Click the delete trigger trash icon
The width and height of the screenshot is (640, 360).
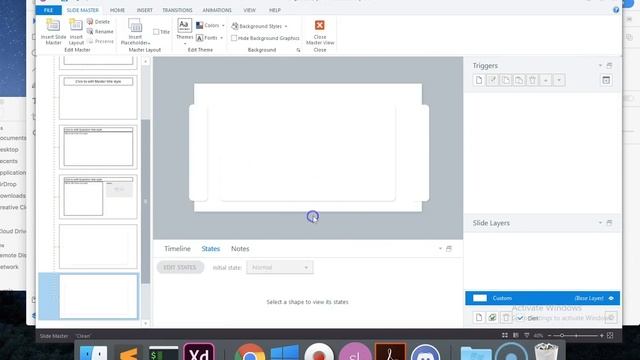pyautogui.click(x=532, y=80)
